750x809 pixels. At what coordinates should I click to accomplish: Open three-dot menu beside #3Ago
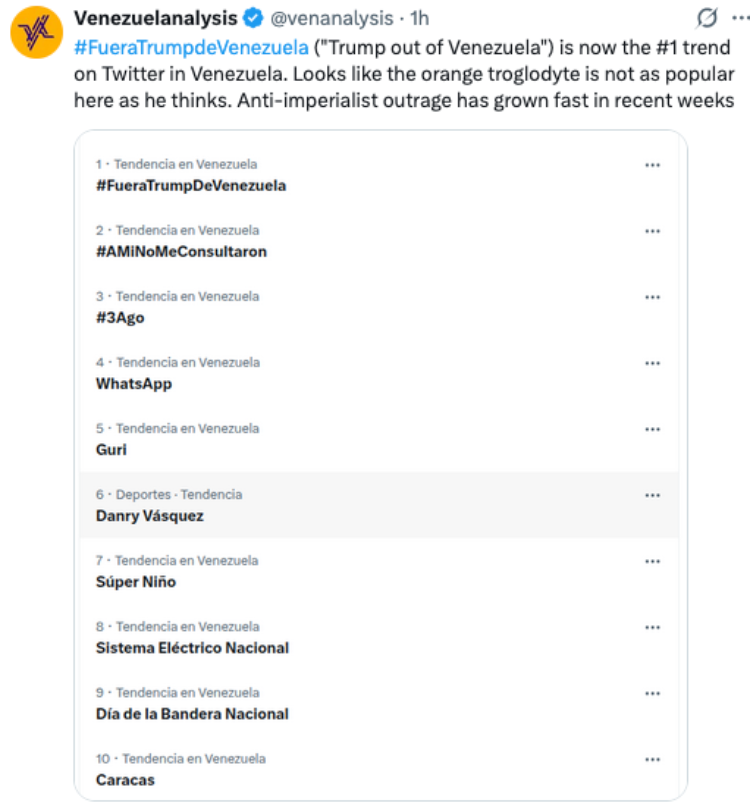point(653,297)
